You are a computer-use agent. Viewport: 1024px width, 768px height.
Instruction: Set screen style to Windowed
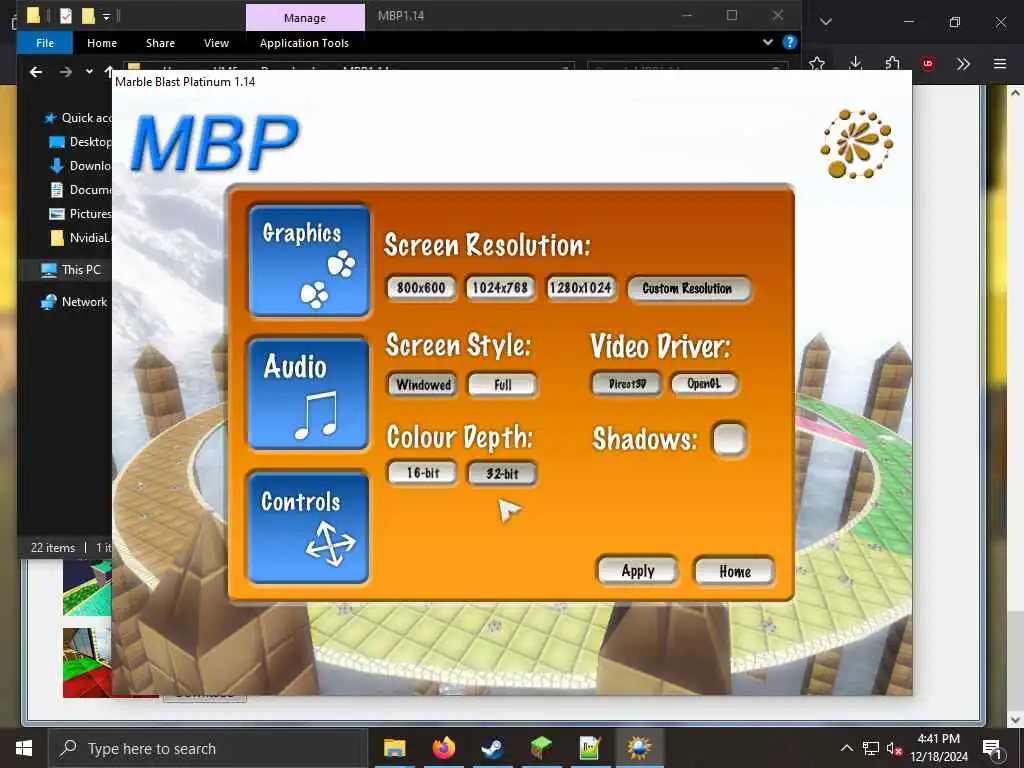[x=423, y=385]
